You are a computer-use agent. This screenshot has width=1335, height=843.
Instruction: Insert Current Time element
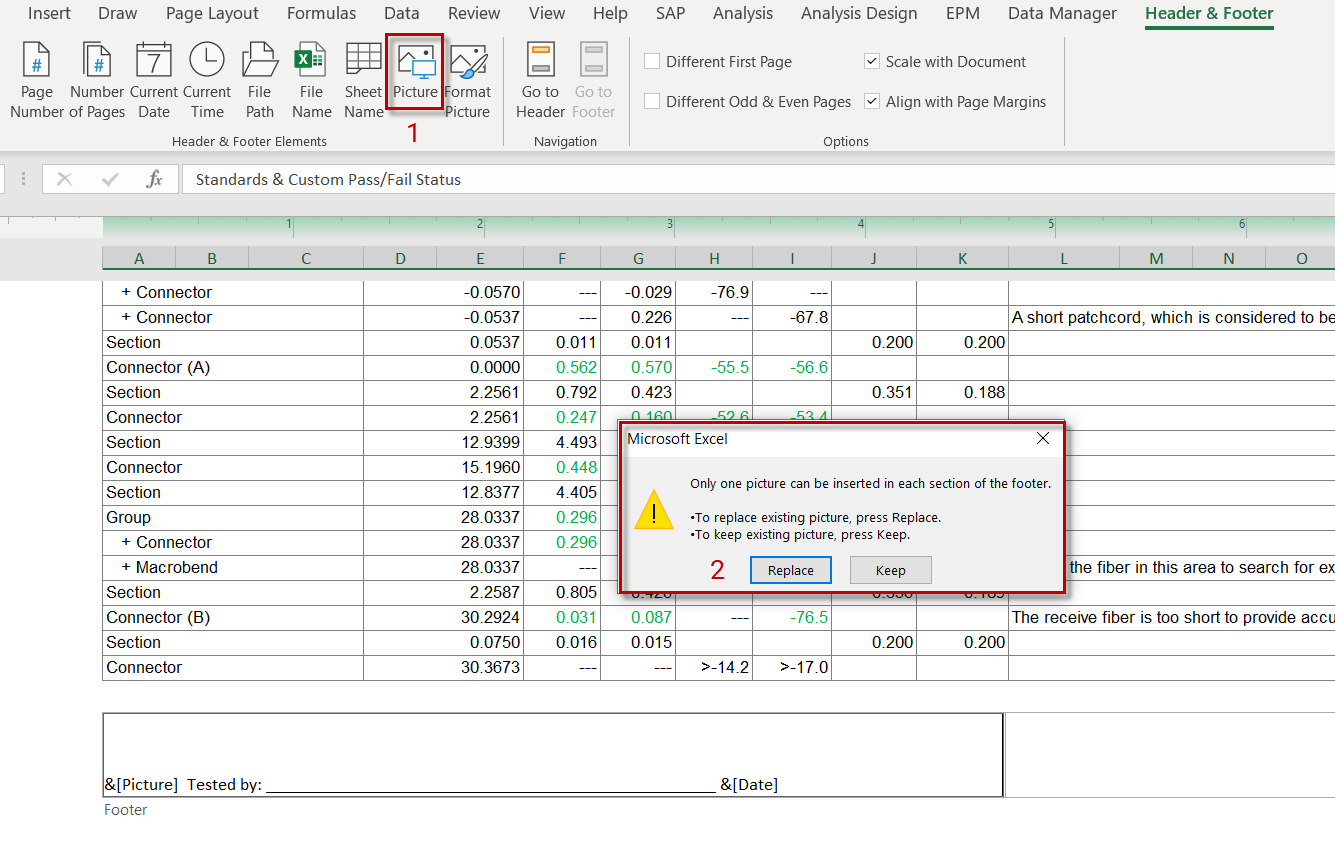[x=207, y=80]
